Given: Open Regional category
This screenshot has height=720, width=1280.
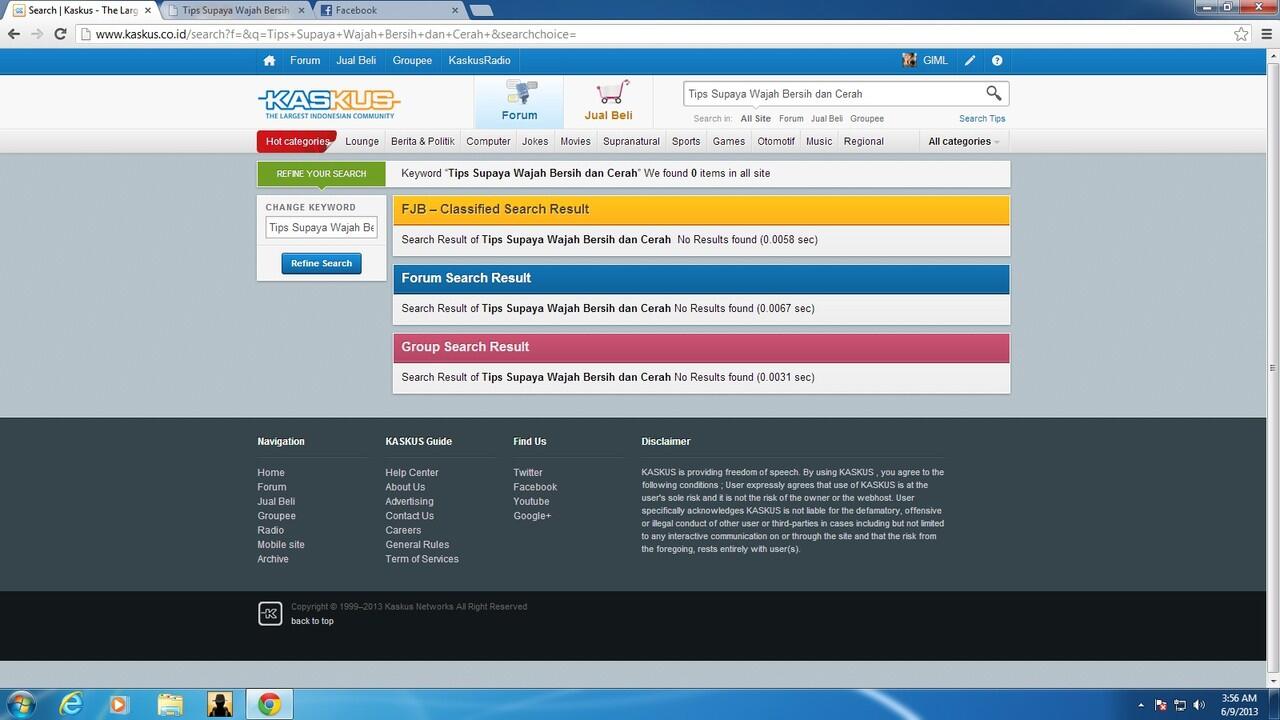Looking at the screenshot, I should tap(864, 141).
